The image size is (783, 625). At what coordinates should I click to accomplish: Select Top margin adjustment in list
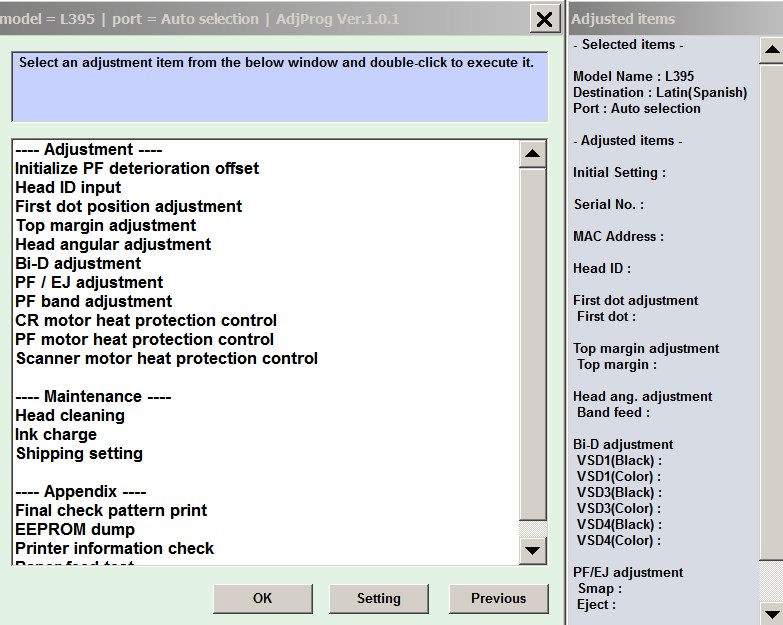(105, 225)
